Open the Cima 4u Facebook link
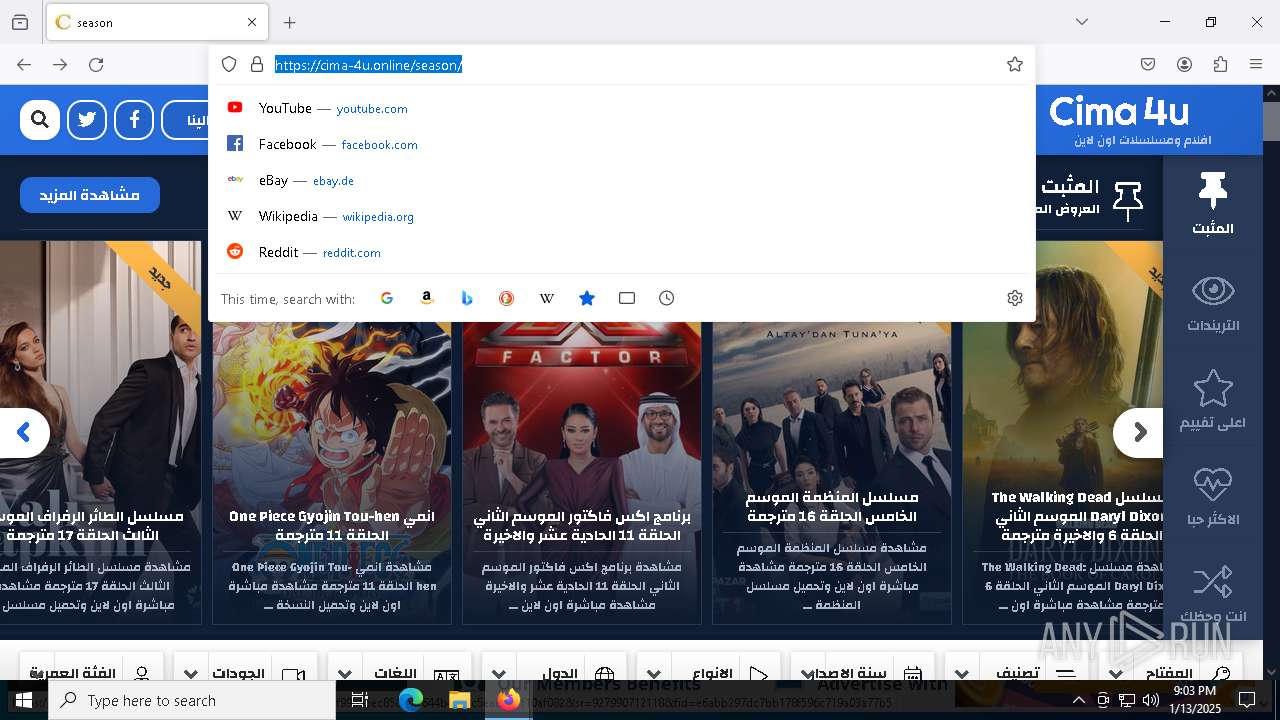 pos(134,120)
